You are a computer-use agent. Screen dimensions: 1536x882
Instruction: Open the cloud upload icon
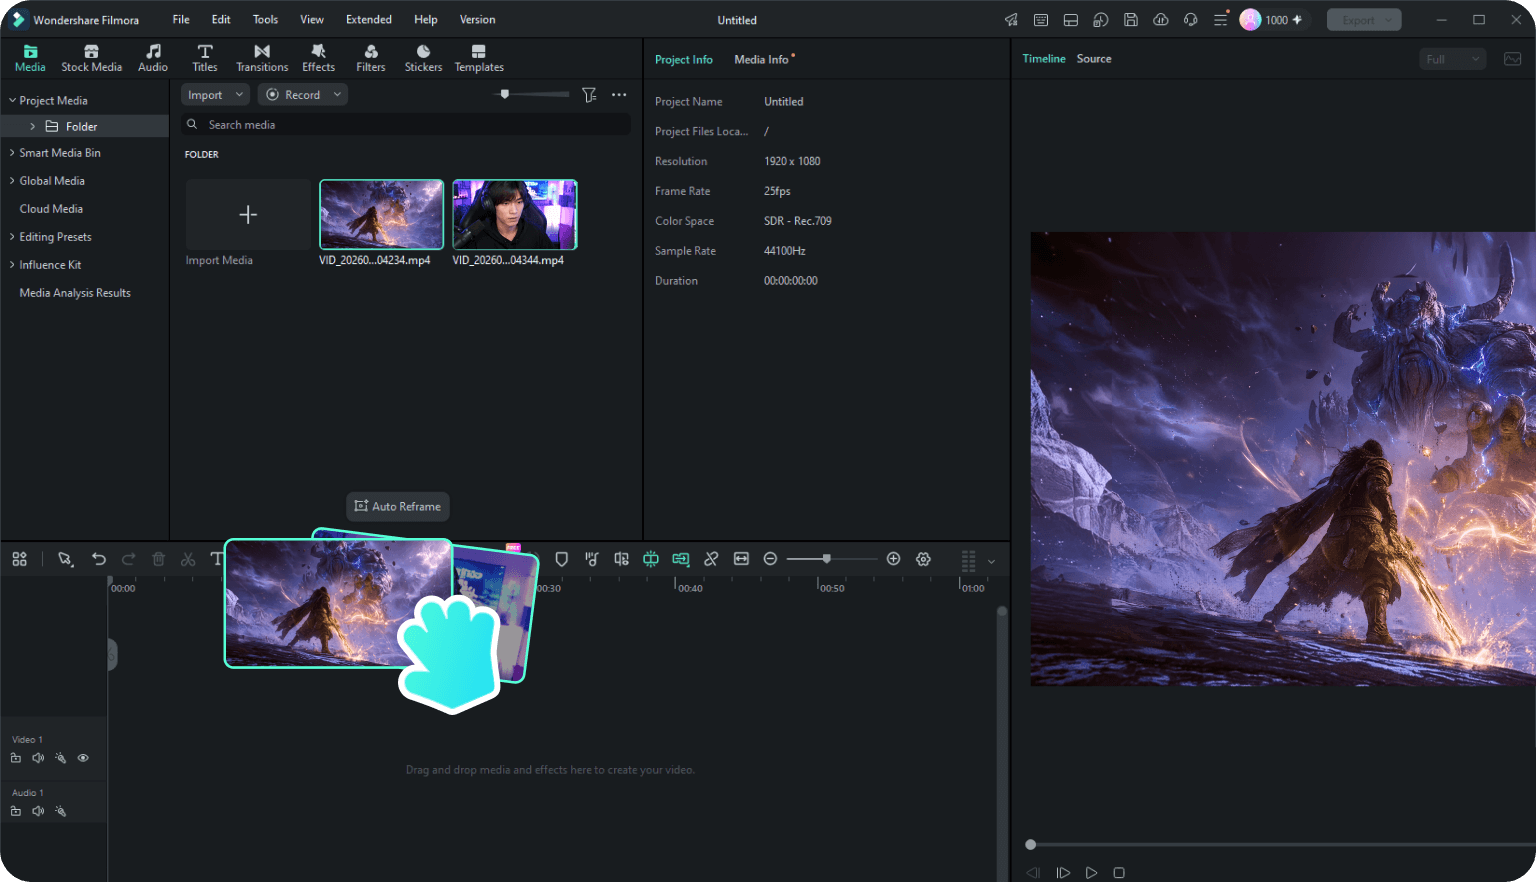pos(1160,20)
